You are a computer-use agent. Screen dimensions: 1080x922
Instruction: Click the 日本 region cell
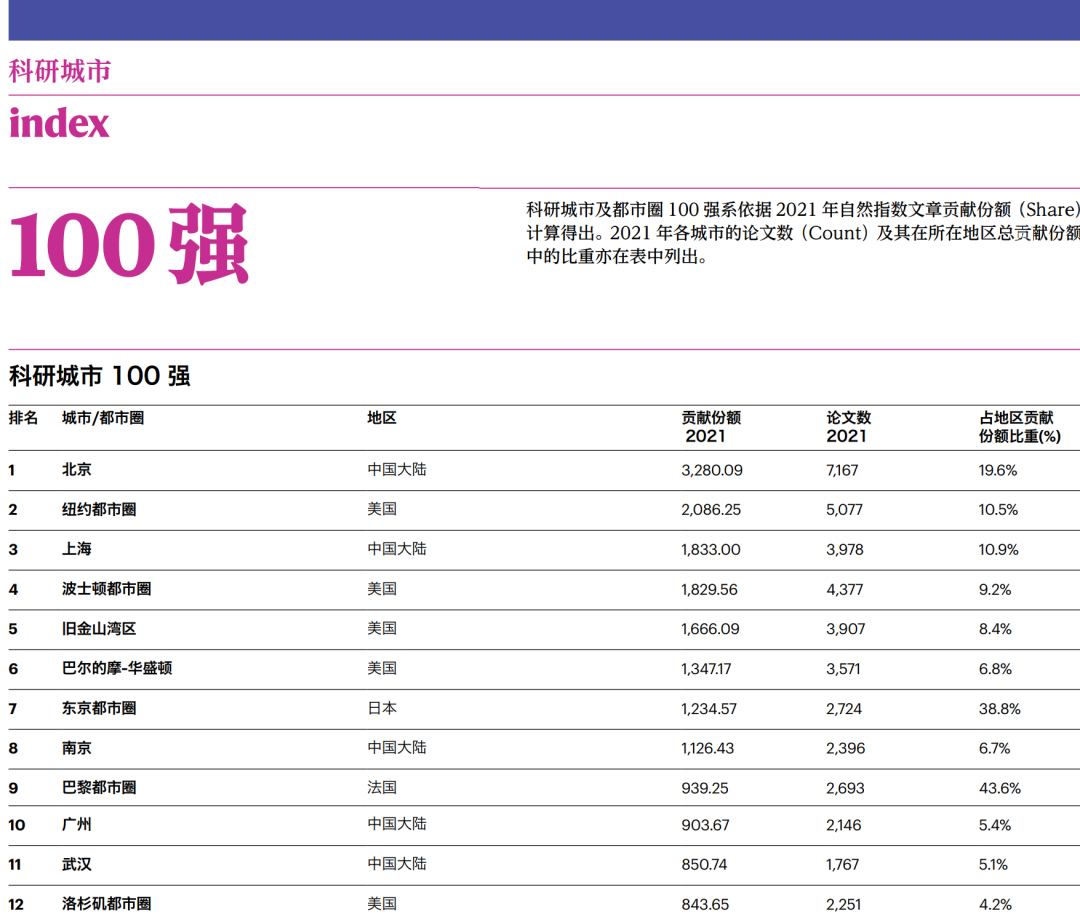[382, 708]
